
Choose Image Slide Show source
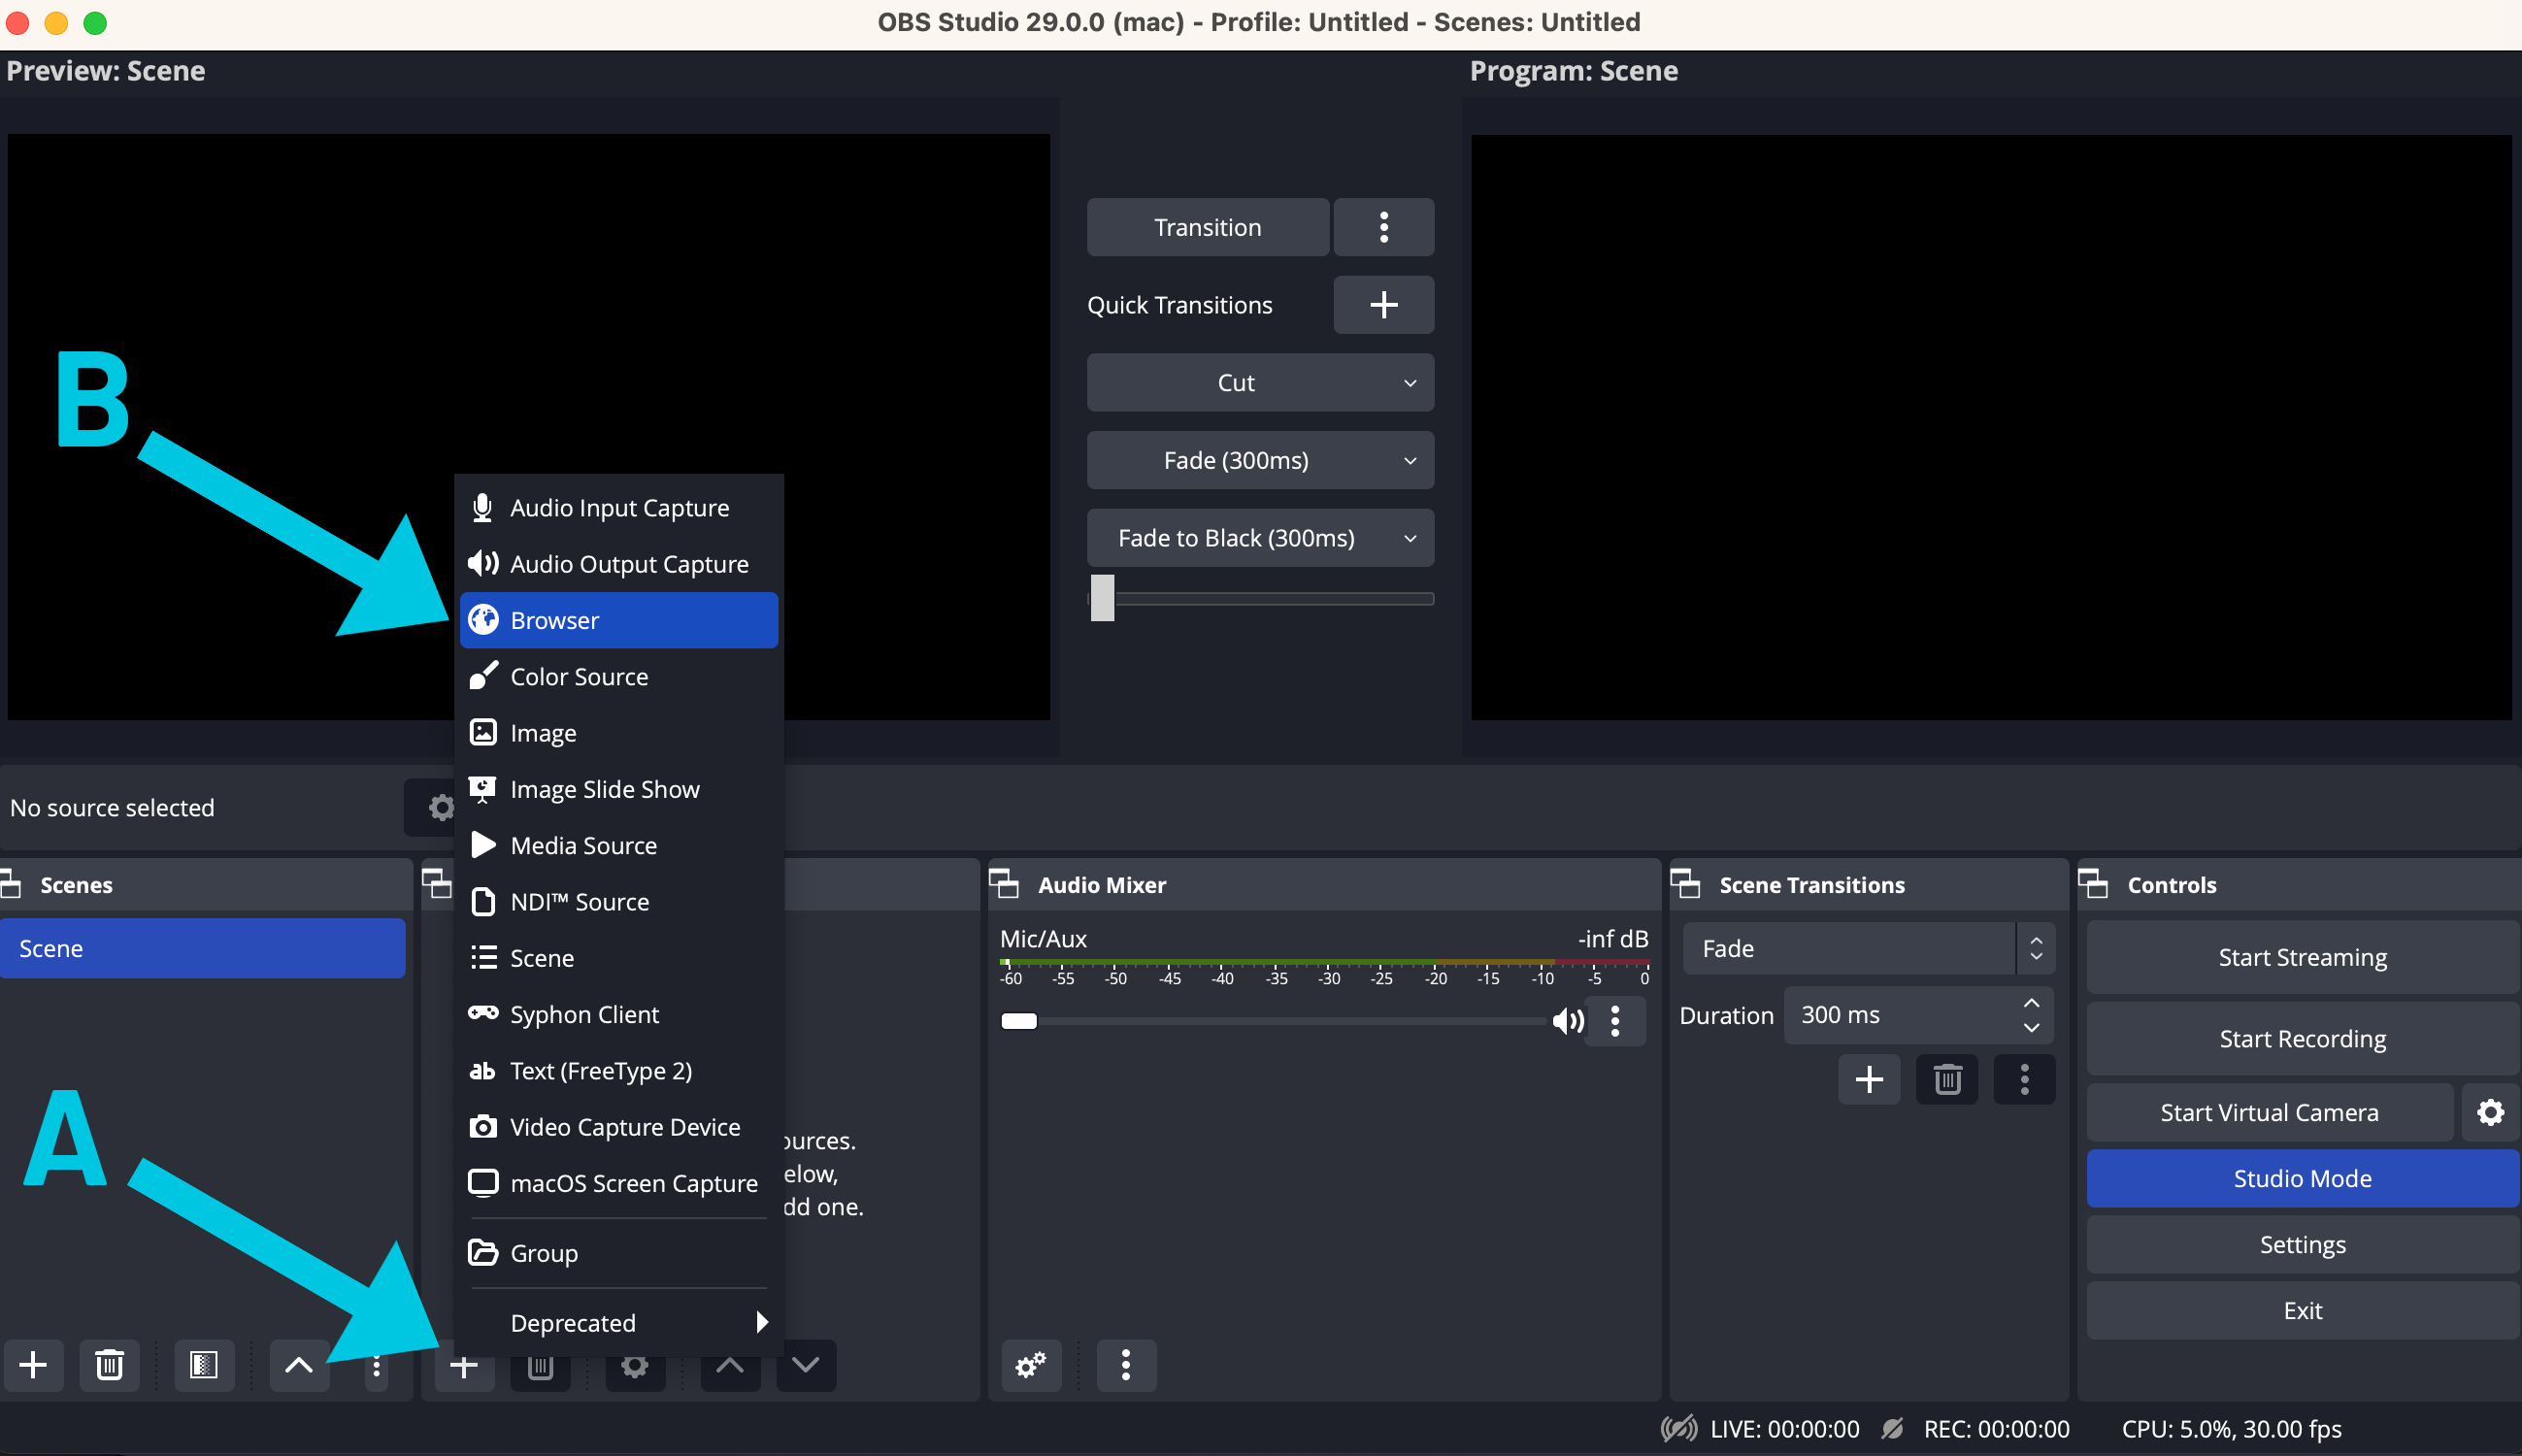coord(618,789)
